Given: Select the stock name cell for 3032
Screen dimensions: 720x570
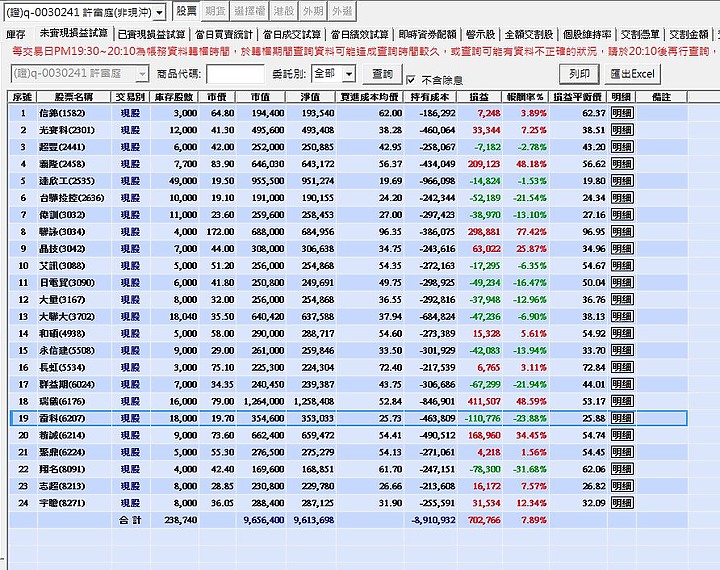Looking at the screenshot, I should 74,215.
